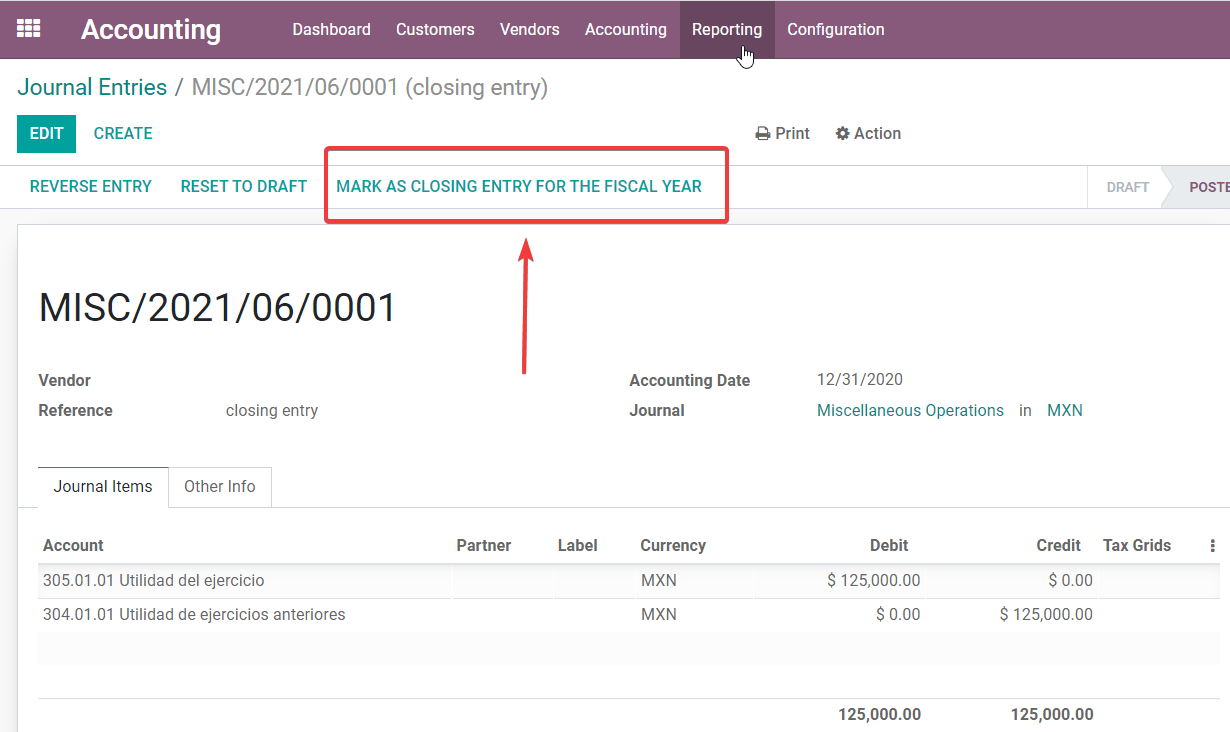
Task: Click the Print printer icon
Action: point(763,134)
